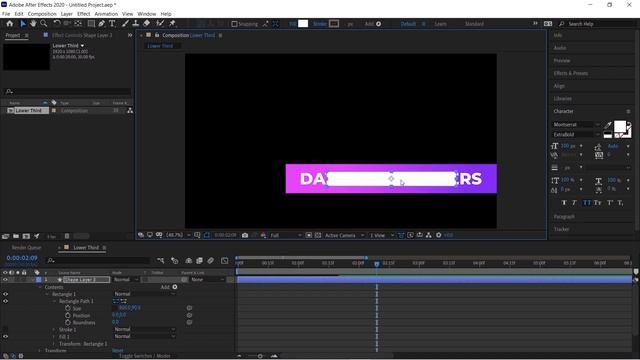The image size is (640, 360).
Task: Click the new composition icon in Project panel
Action: click(26, 236)
